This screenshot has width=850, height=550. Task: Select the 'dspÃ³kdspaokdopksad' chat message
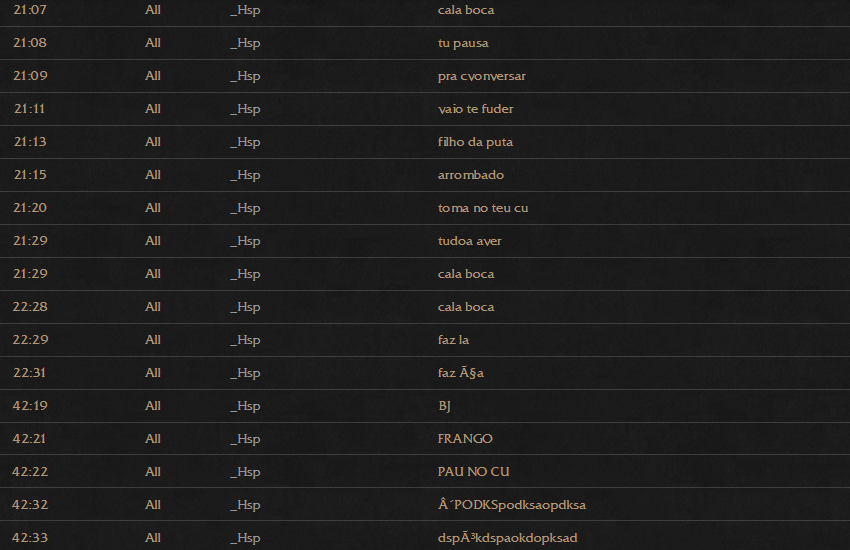507,538
